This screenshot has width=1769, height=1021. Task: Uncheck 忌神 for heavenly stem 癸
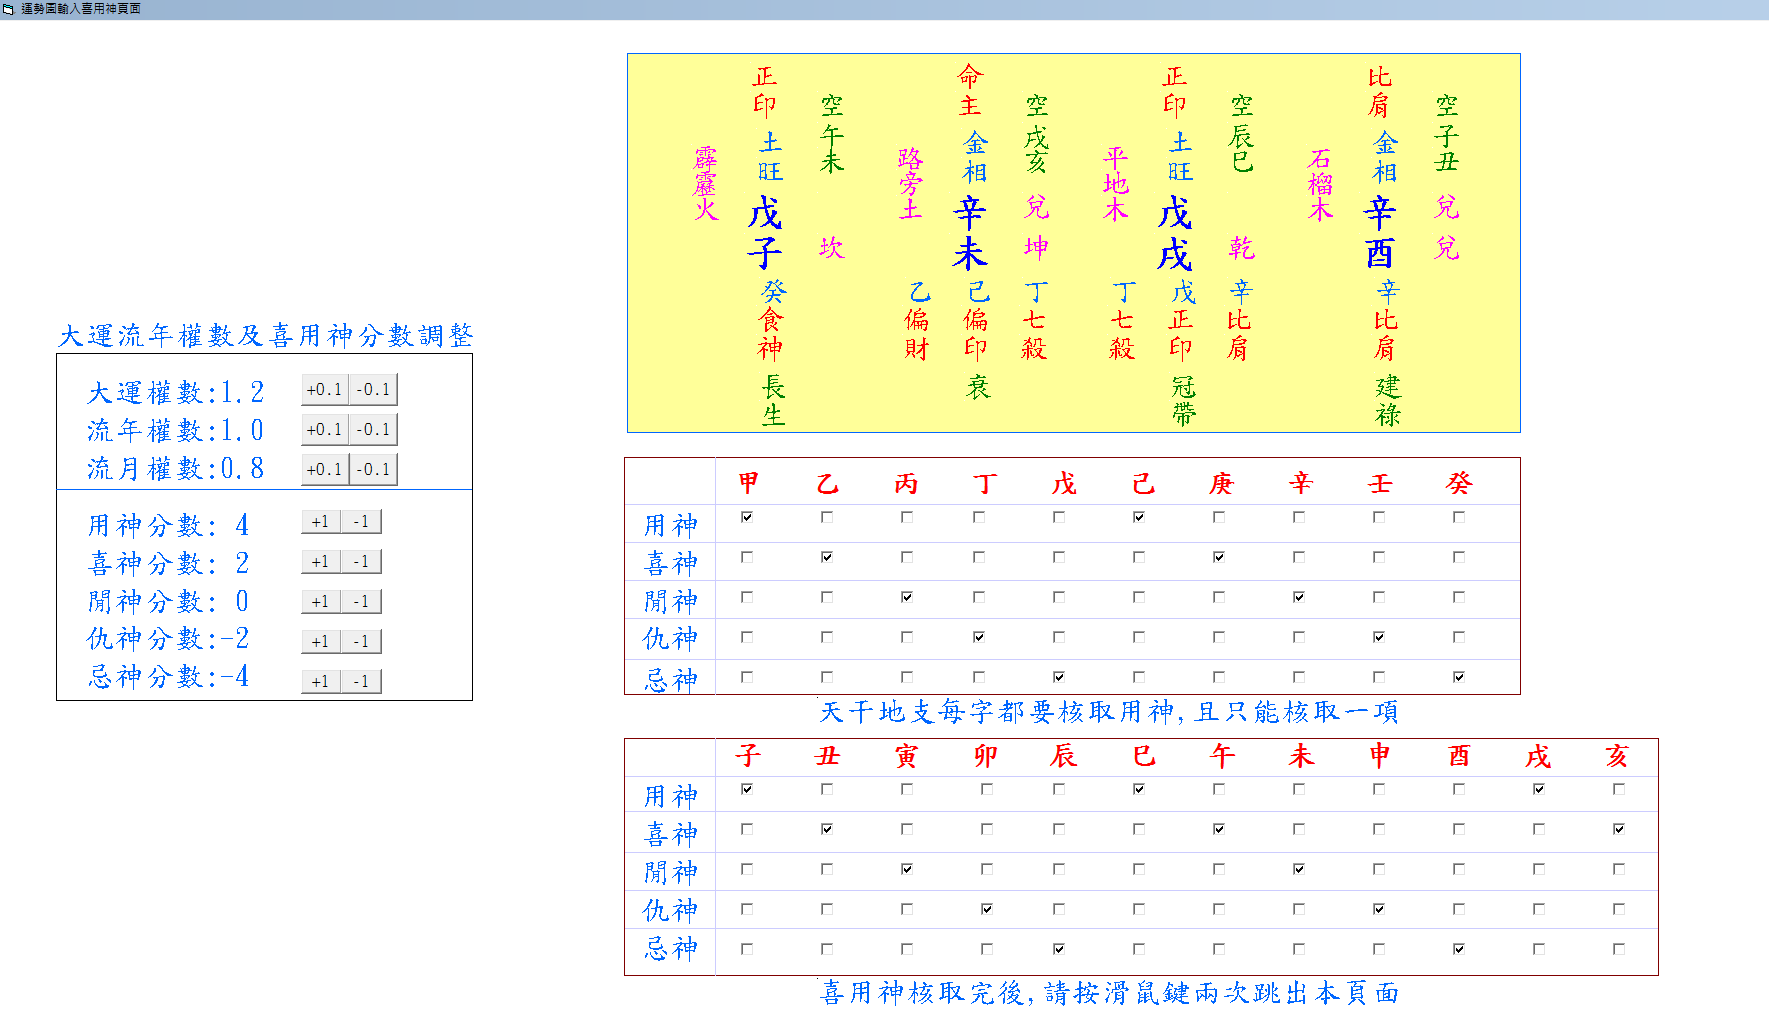pyautogui.click(x=1459, y=677)
